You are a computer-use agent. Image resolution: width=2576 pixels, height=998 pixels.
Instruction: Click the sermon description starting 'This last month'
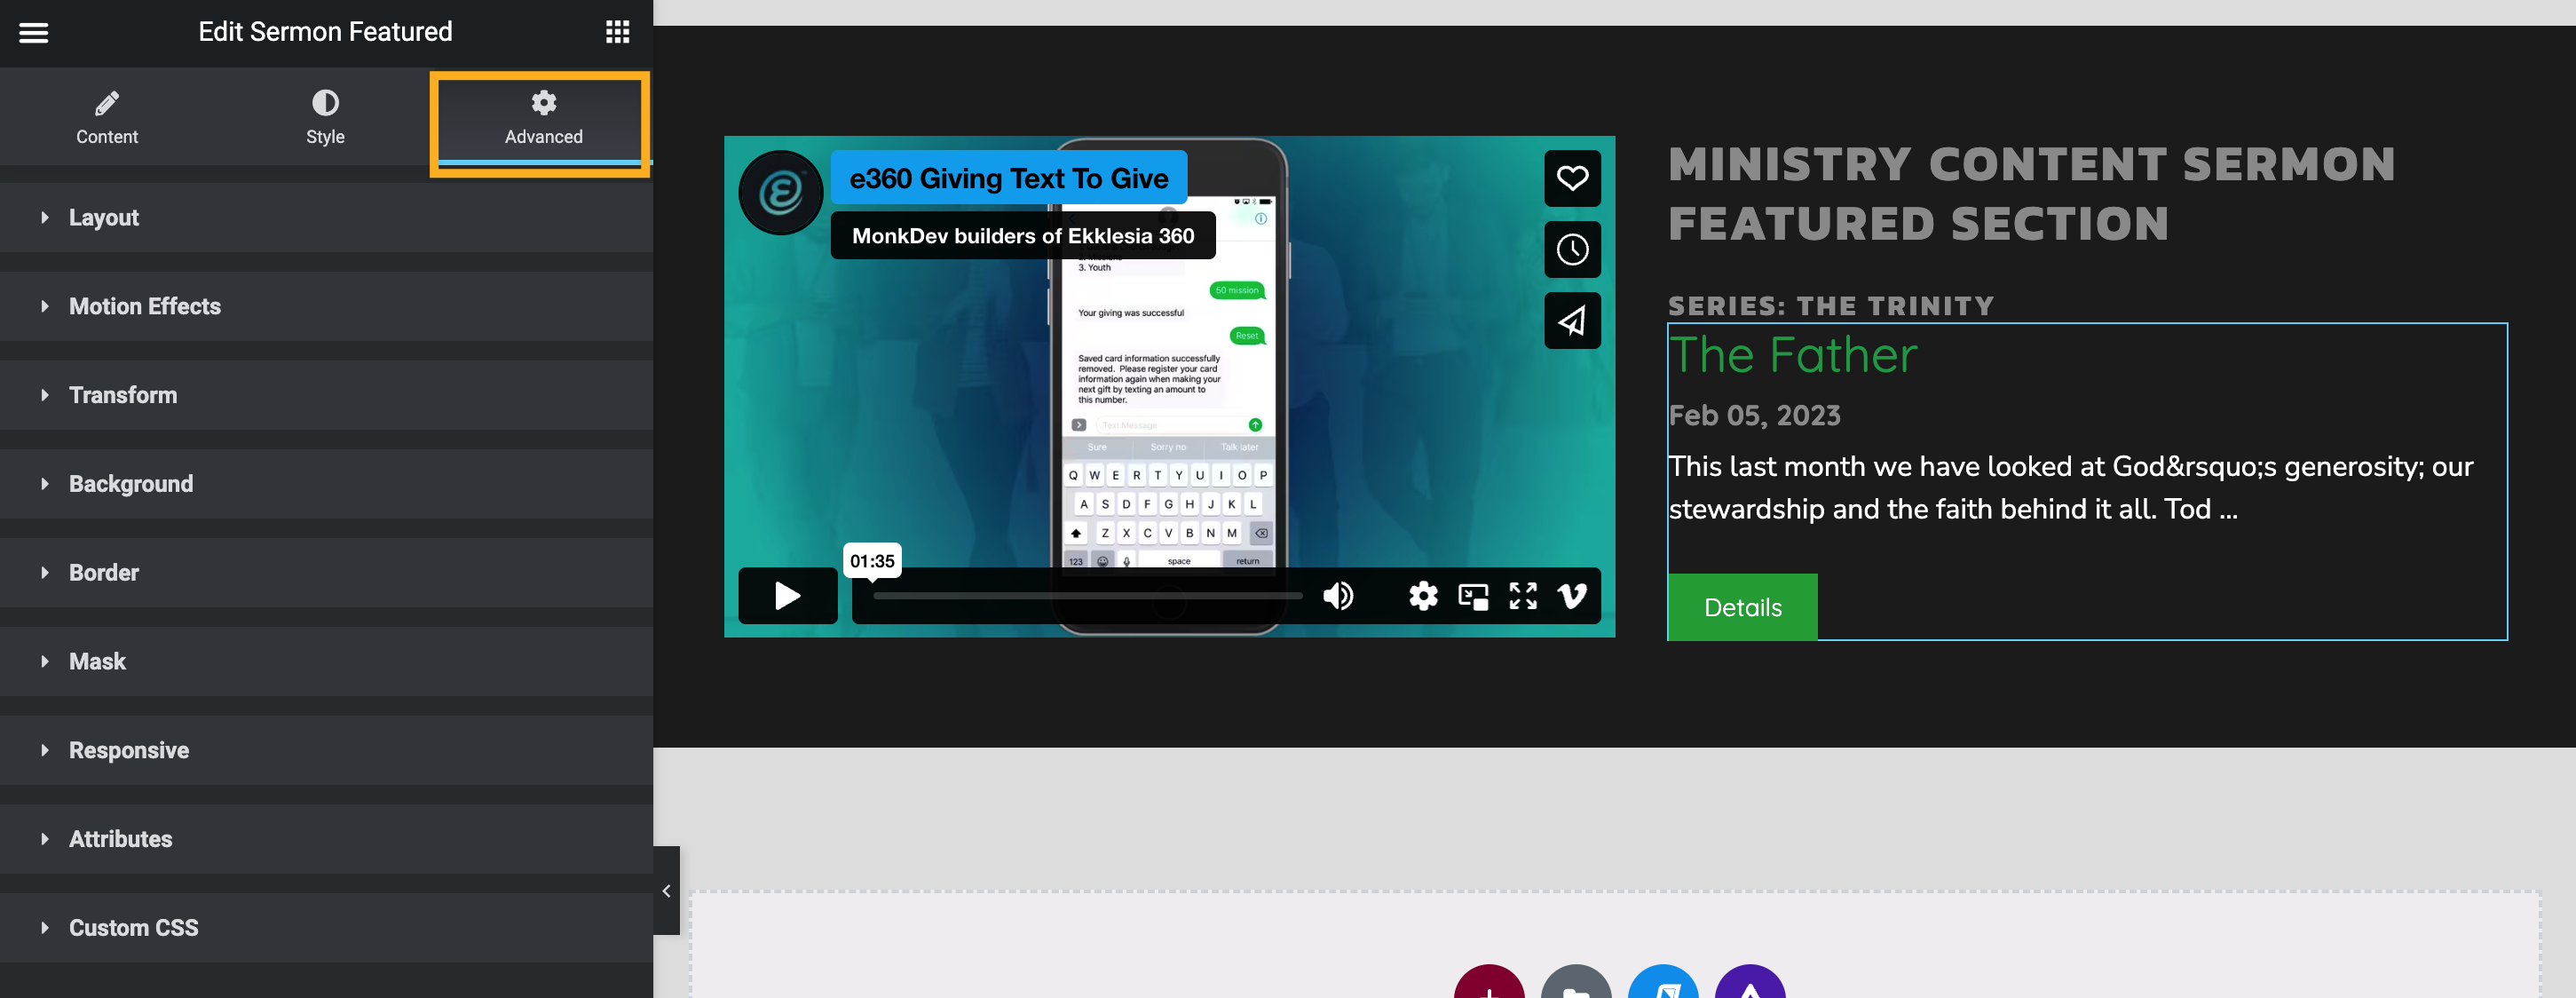pos(2070,488)
